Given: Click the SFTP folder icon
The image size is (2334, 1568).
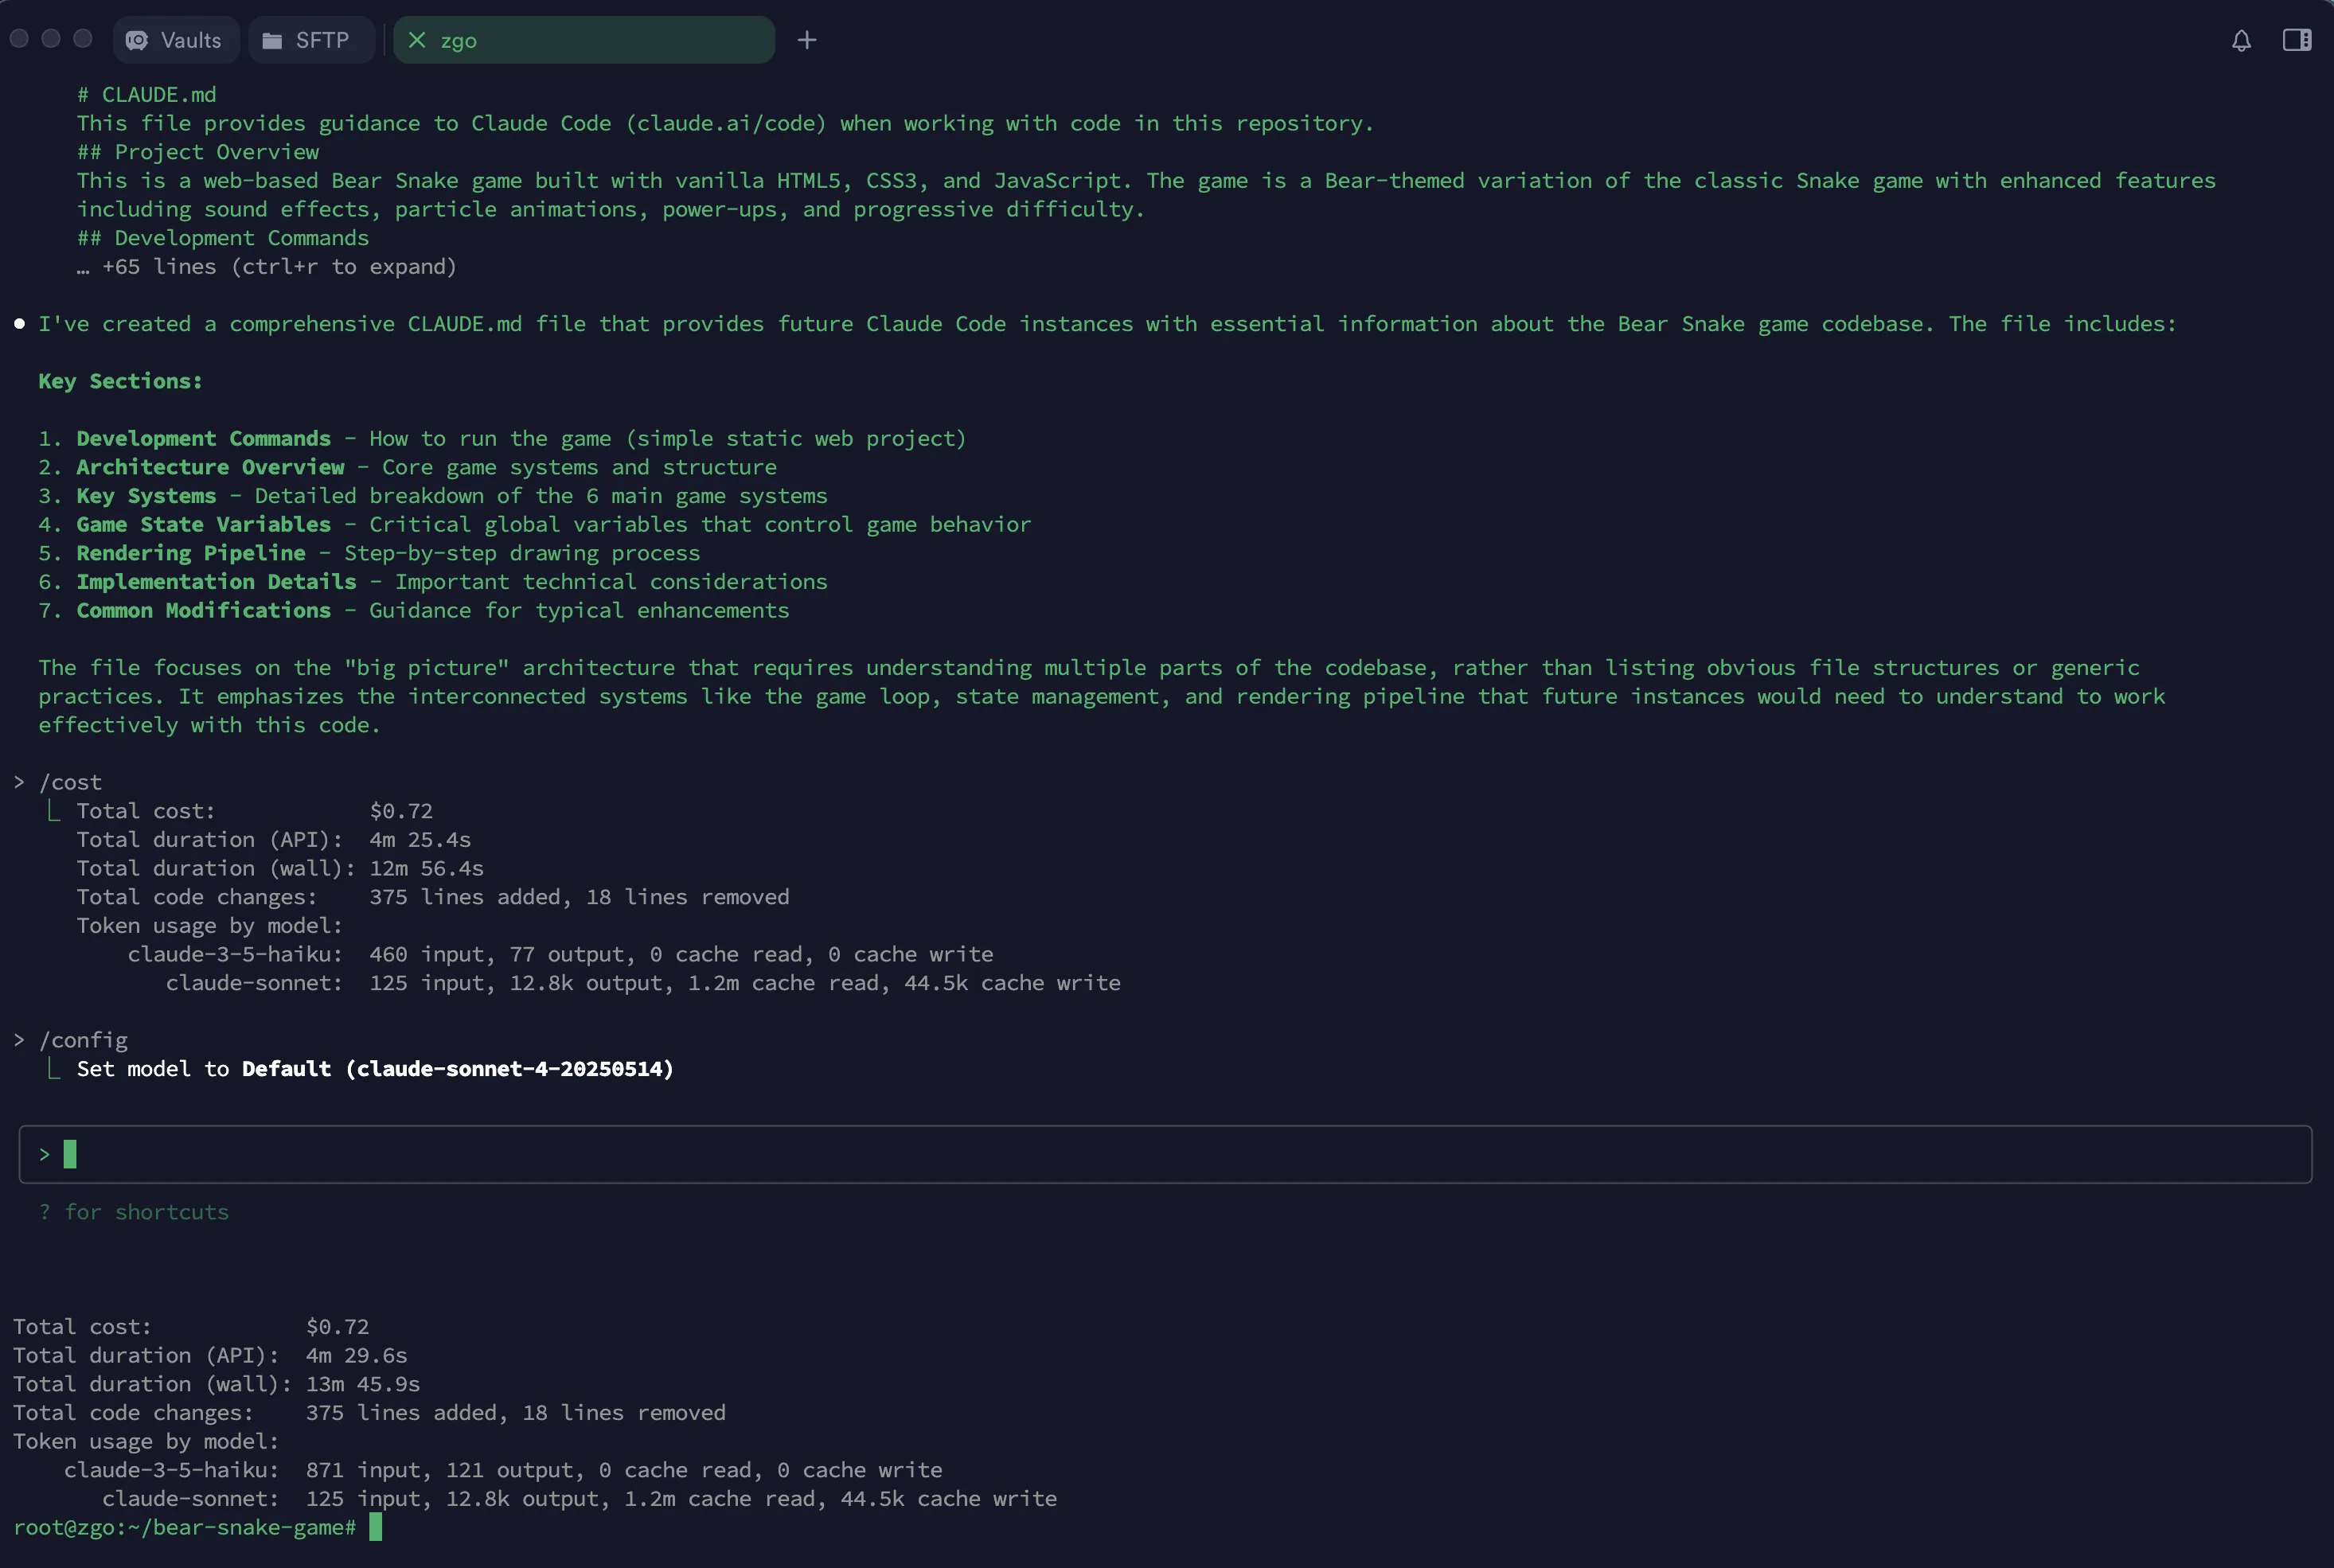Looking at the screenshot, I should (272, 40).
